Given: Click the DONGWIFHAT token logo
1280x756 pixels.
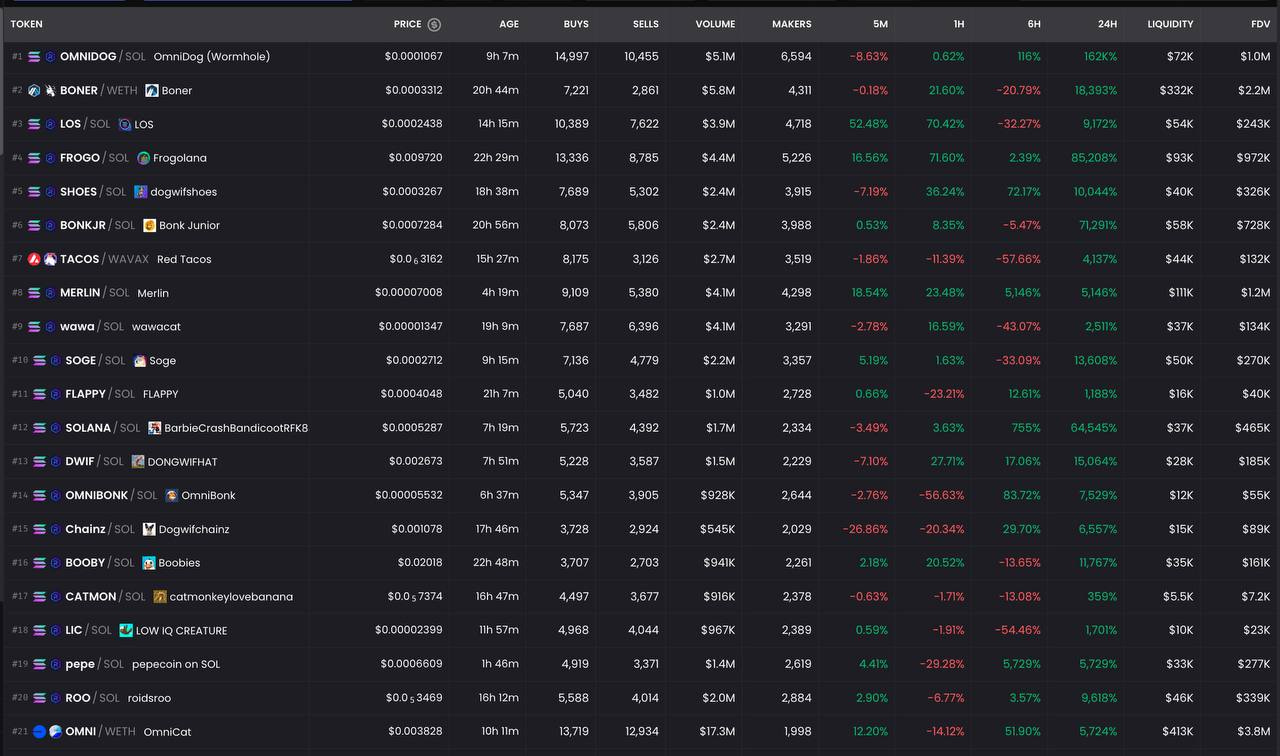Looking at the screenshot, I should tap(138, 462).
